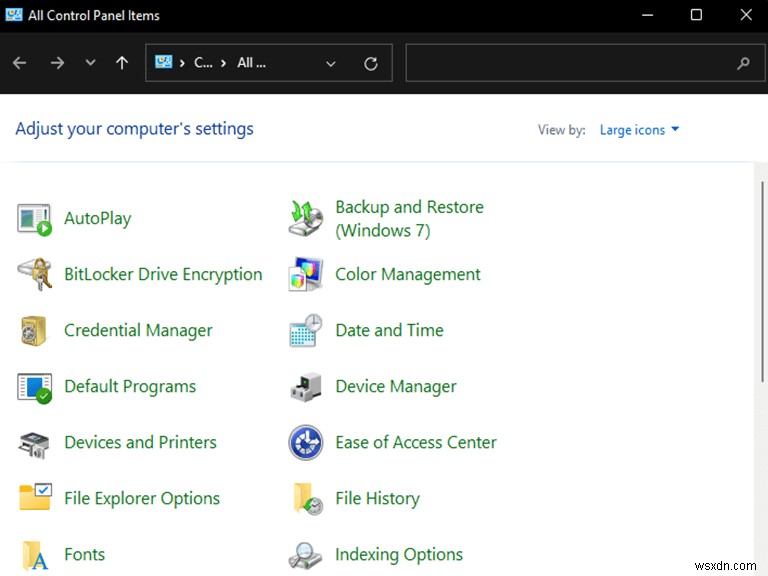Open the Devices and Printers icon
Image resolution: width=768 pixels, height=576 pixels.
34,445
